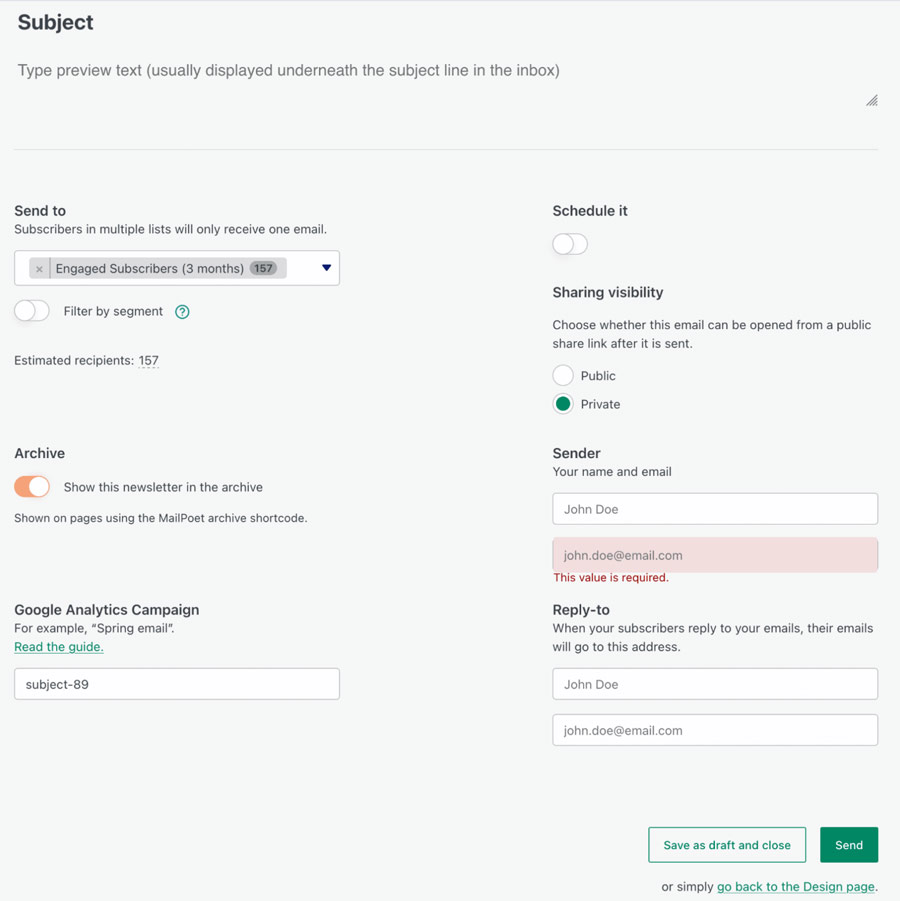Click the Reply-to email field
Image resolution: width=900 pixels, height=901 pixels.
[x=715, y=730]
